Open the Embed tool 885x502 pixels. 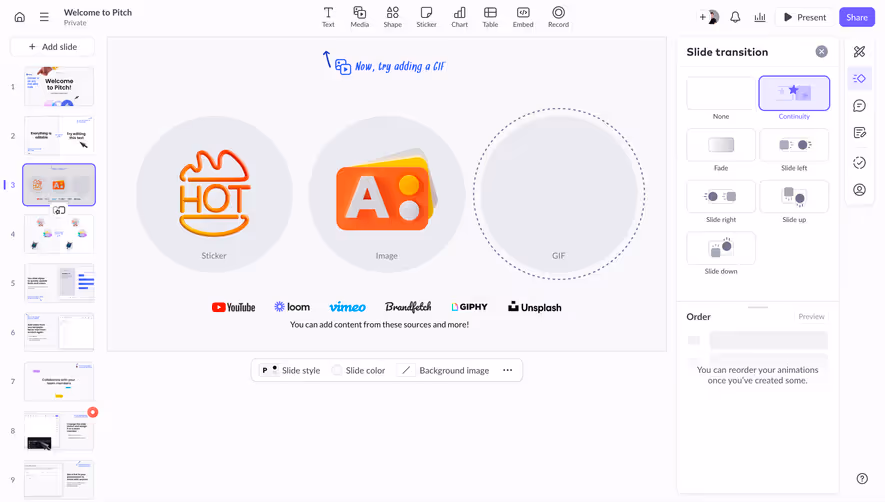click(x=523, y=17)
